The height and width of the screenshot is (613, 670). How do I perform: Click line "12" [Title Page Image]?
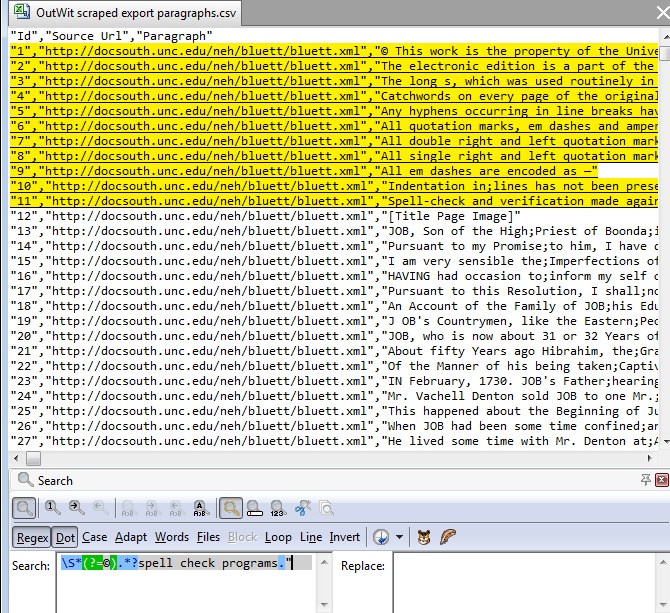265,216
